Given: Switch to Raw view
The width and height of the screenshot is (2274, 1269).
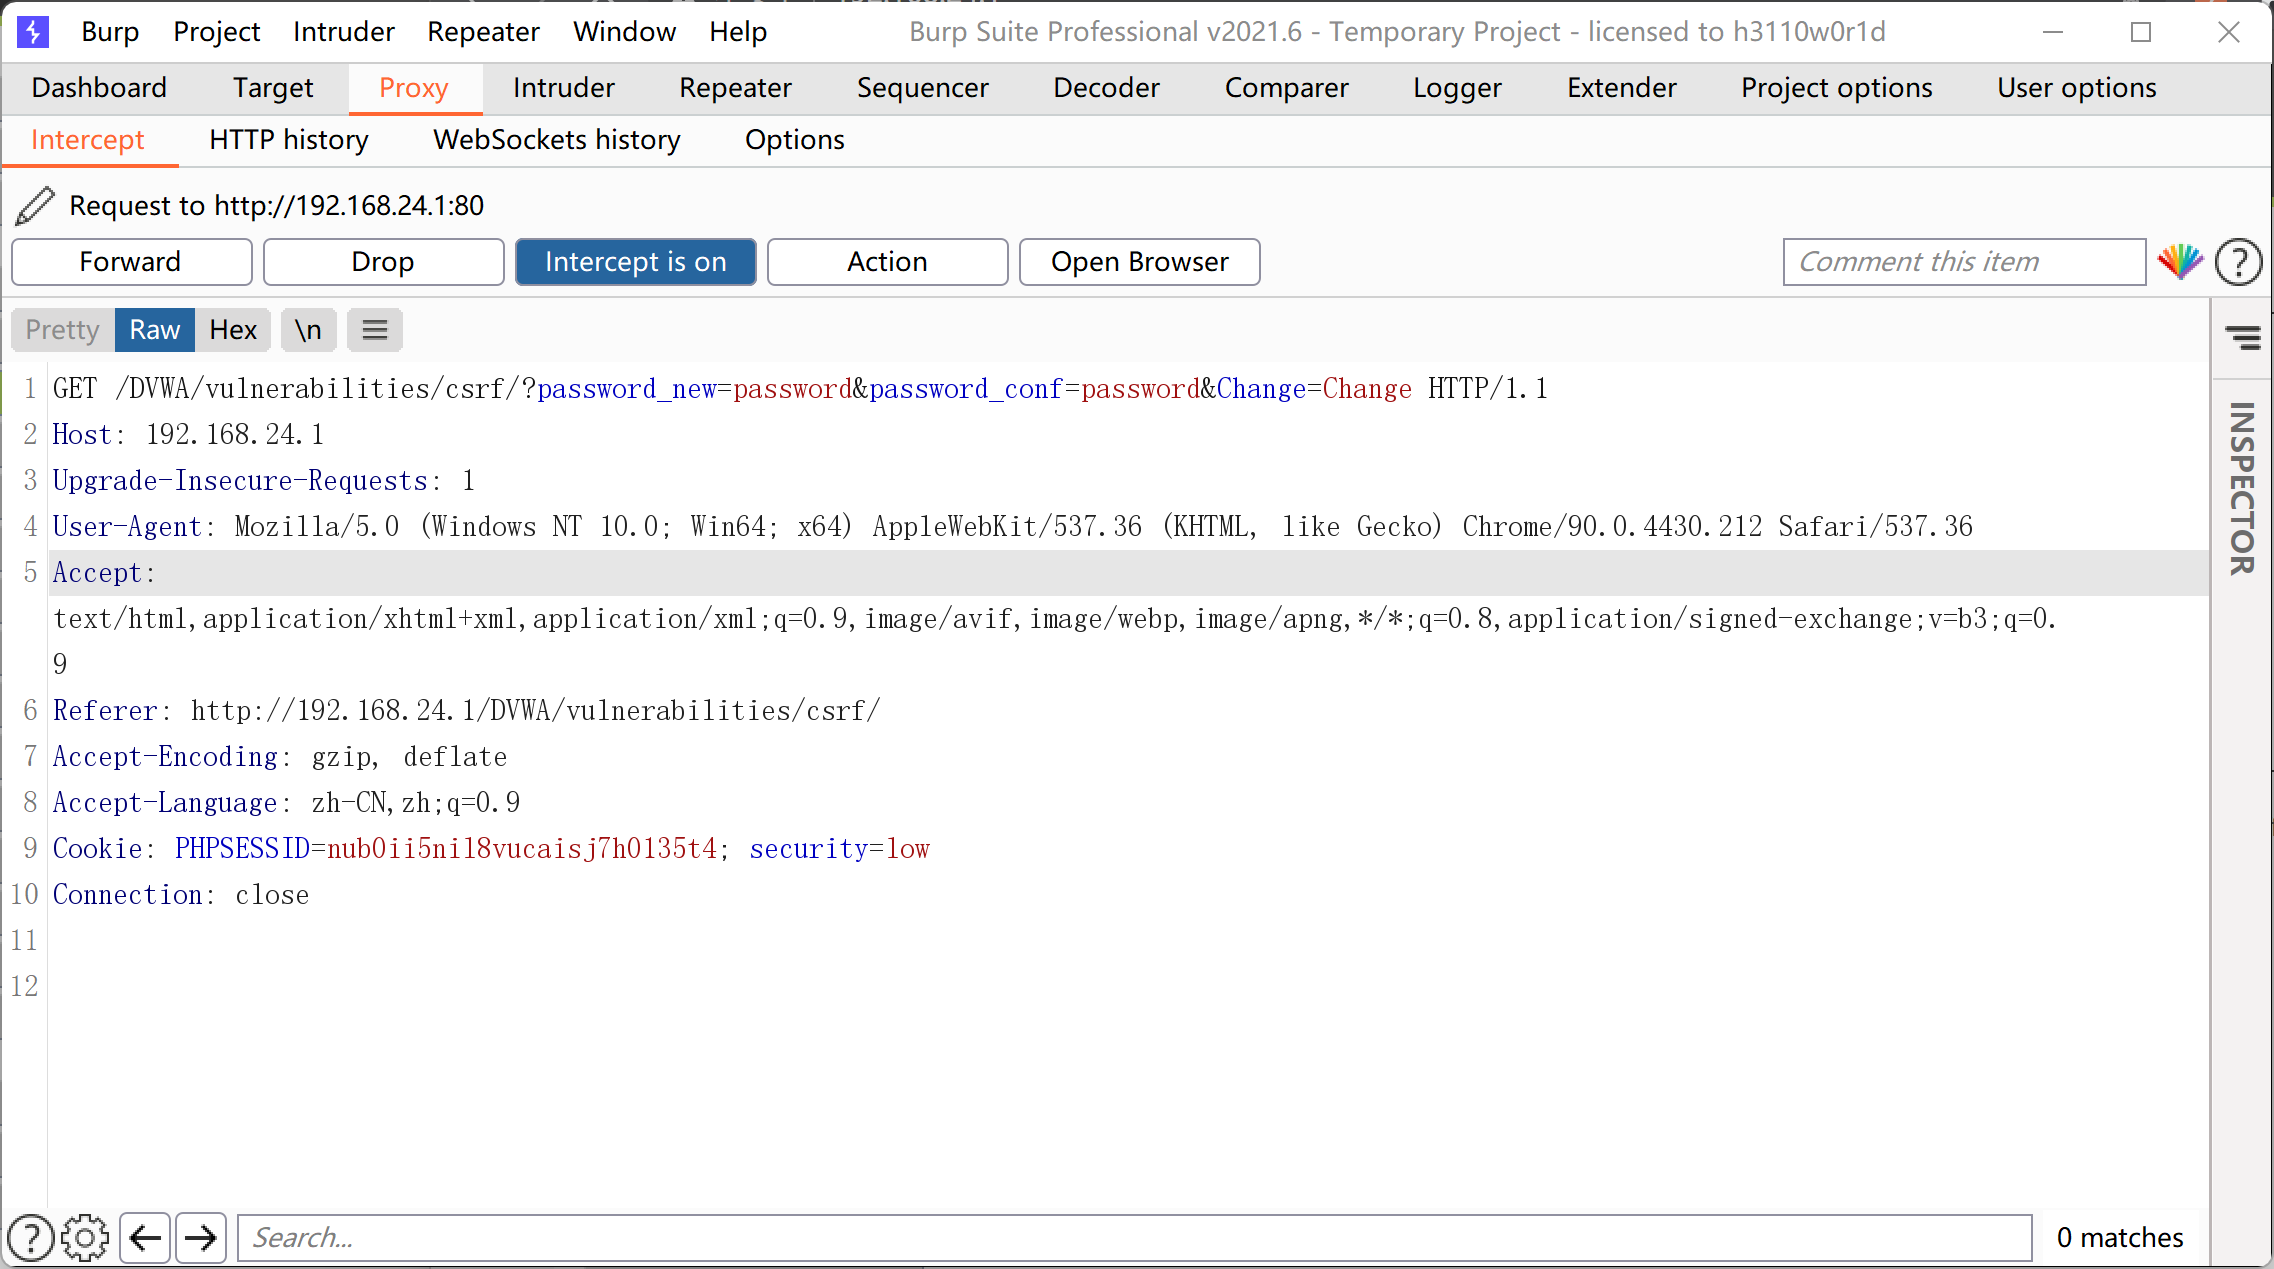Looking at the screenshot, I should pyautogui.click(x=155, y=330).
